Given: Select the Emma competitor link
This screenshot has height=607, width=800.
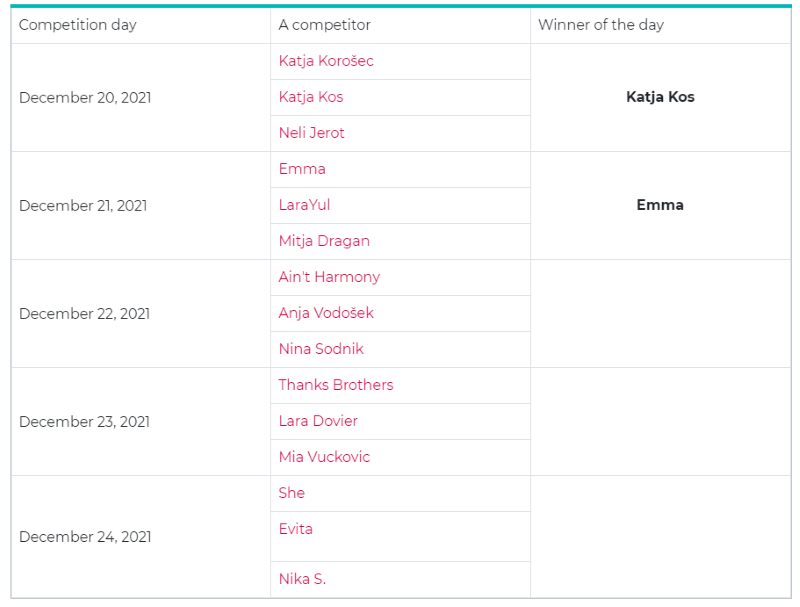Looking at the screenshot, I should point(302,169).
